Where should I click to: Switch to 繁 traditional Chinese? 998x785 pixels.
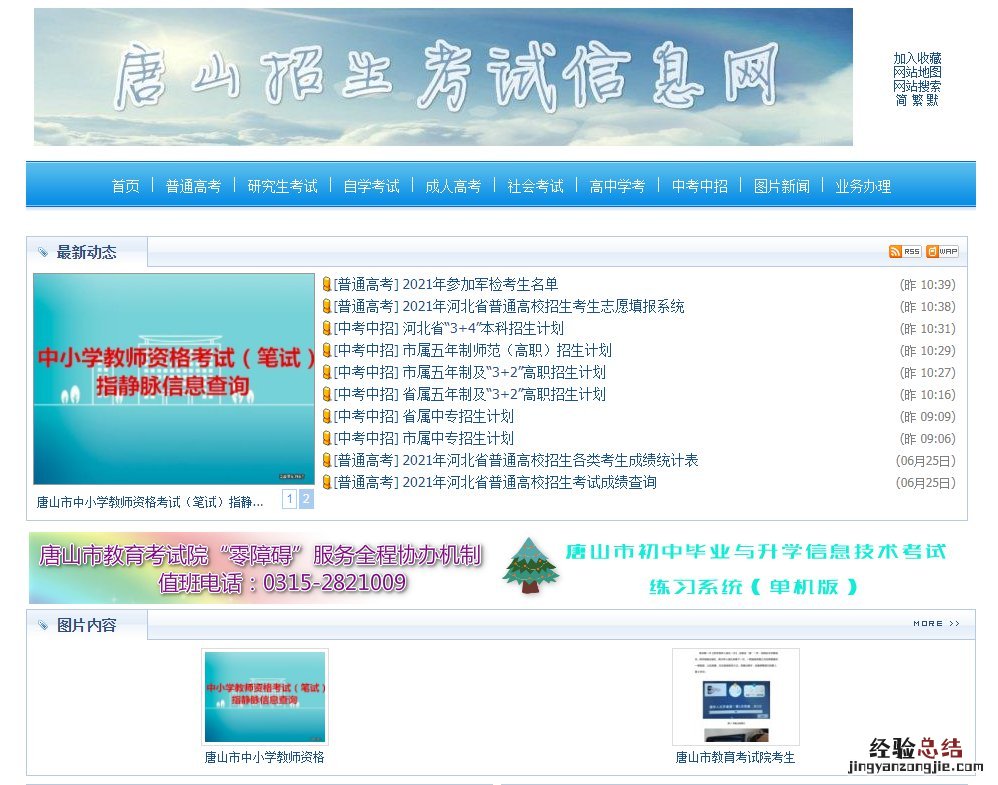[917, 100]
